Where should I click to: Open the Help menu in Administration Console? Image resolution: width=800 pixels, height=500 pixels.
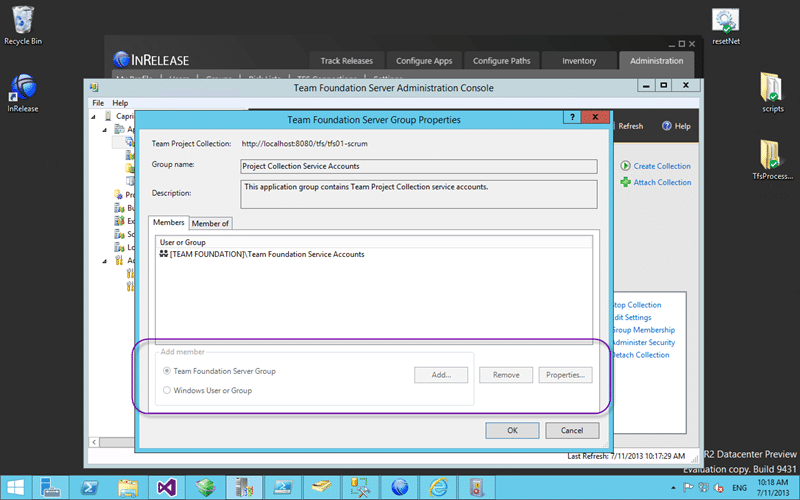point(120,103)
